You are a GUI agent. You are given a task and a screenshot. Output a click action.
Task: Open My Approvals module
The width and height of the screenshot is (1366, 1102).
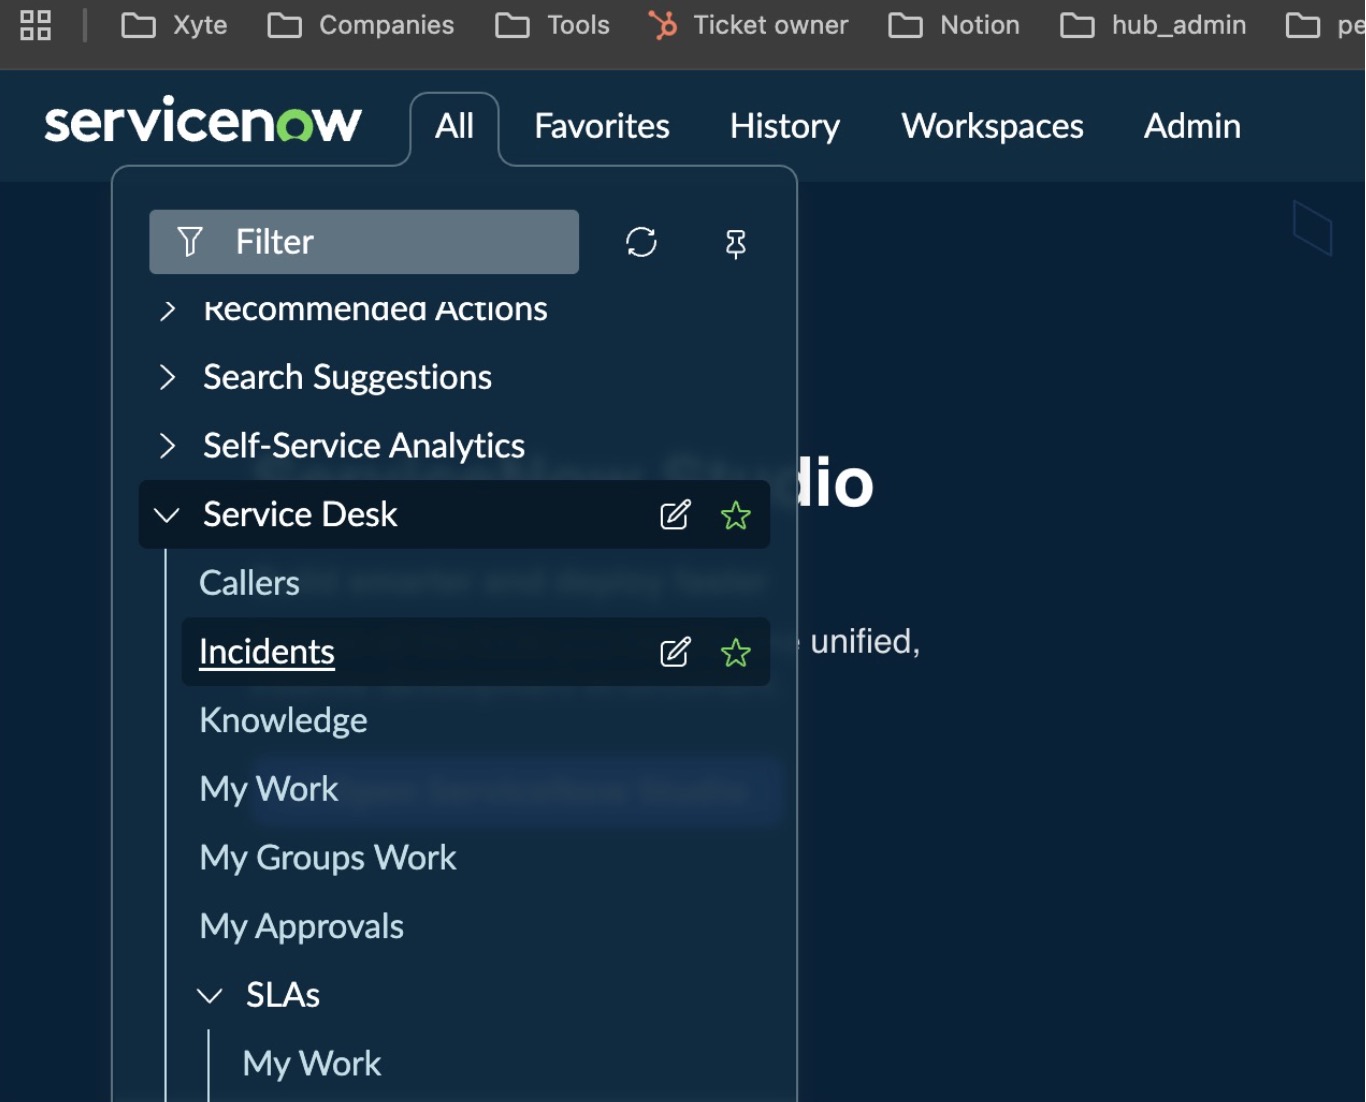tap(301, 927)
